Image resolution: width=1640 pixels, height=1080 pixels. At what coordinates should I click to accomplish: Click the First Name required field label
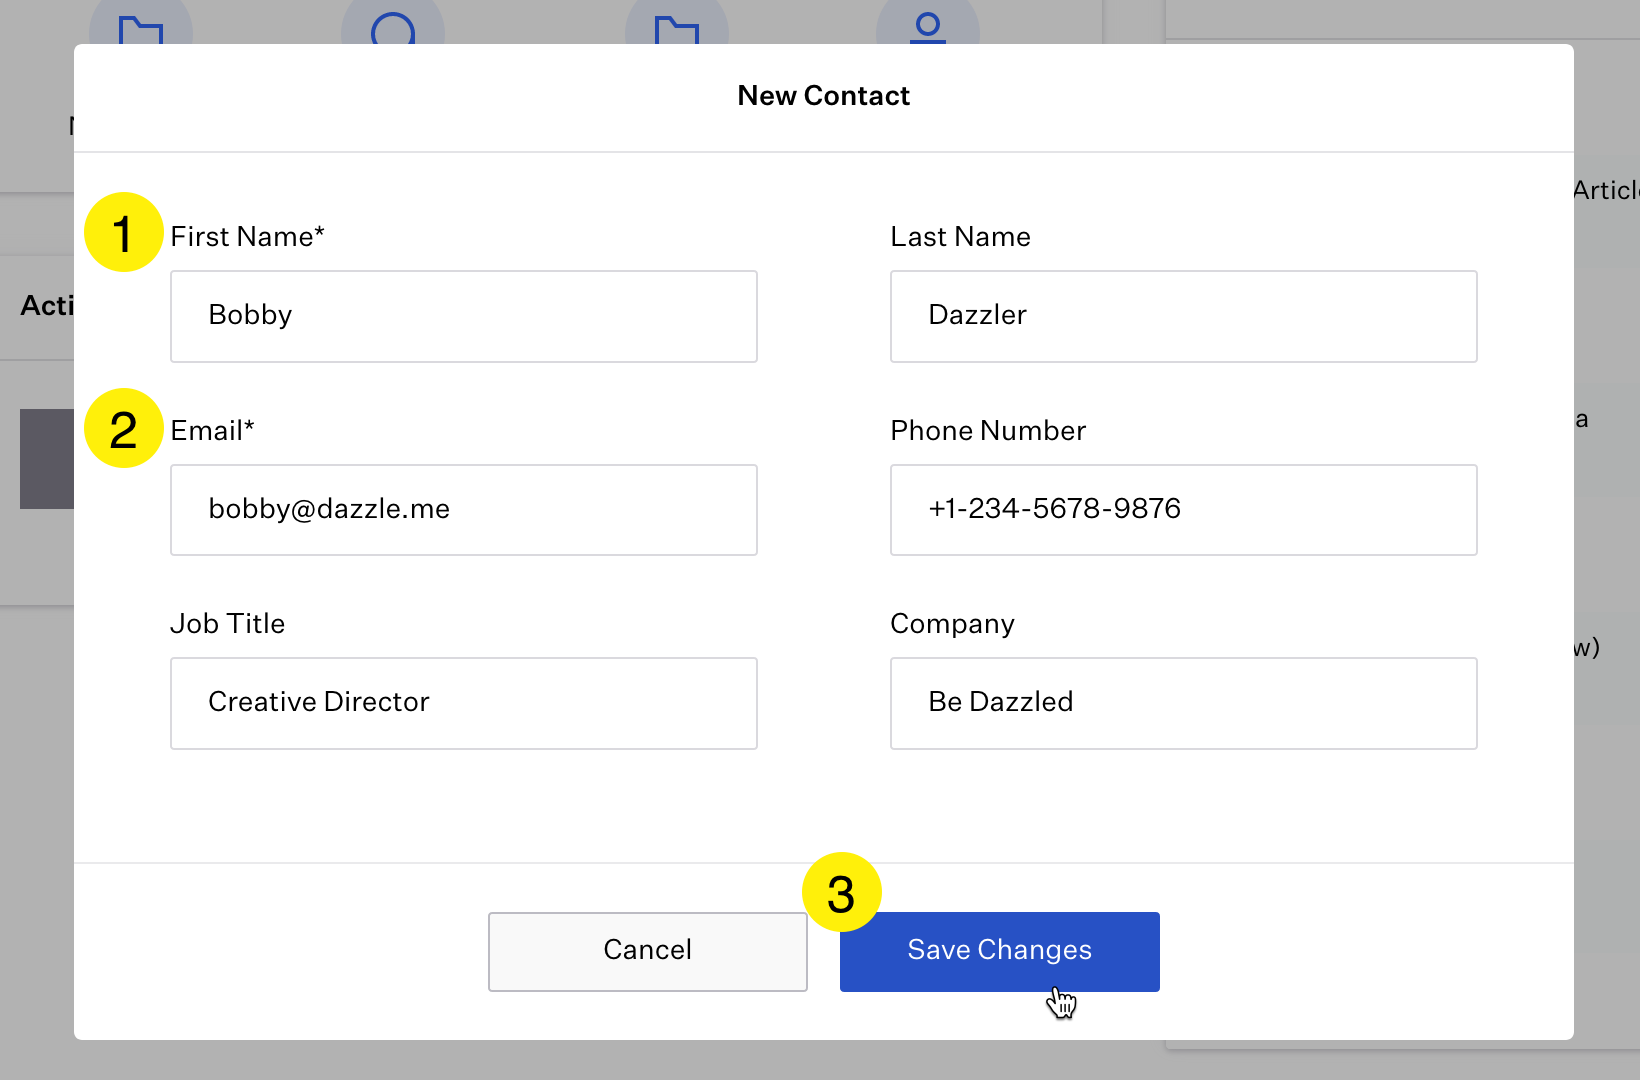(246, 236)
